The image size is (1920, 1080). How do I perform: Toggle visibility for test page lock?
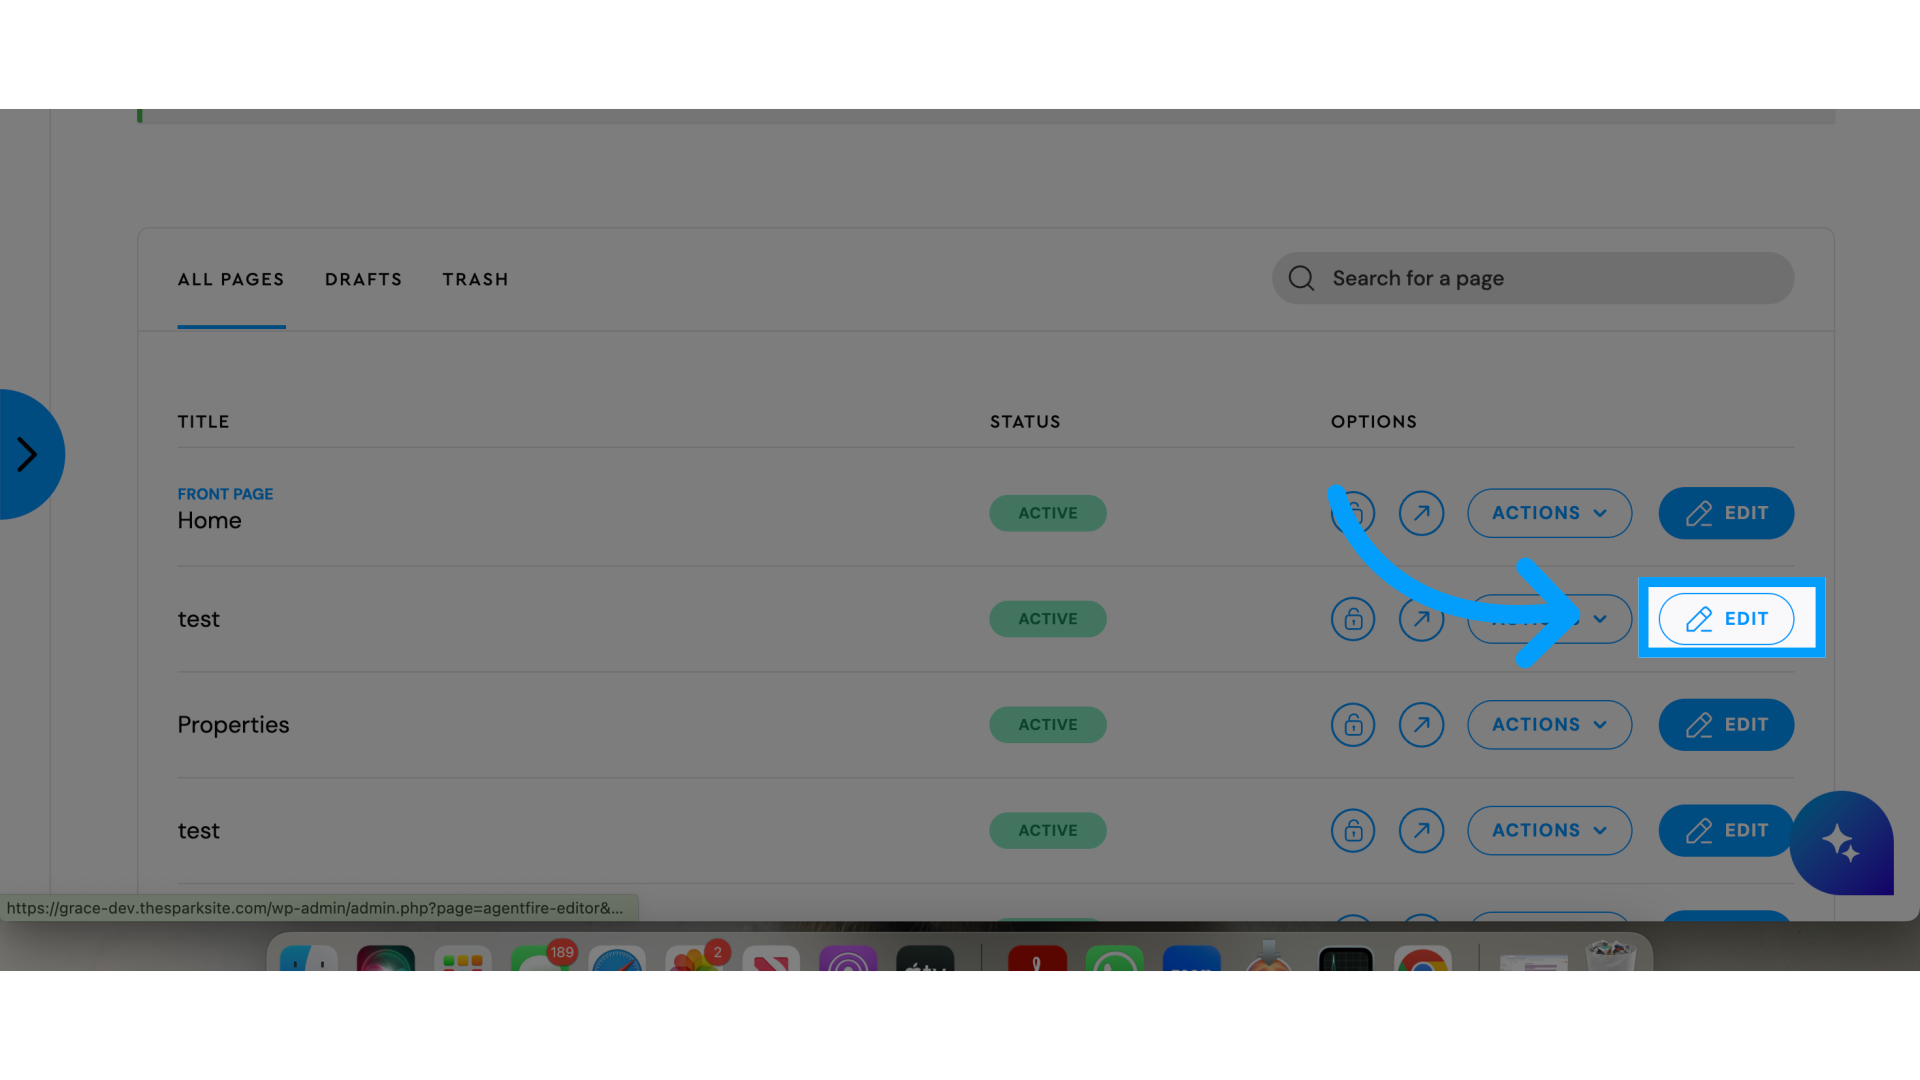1353,617
